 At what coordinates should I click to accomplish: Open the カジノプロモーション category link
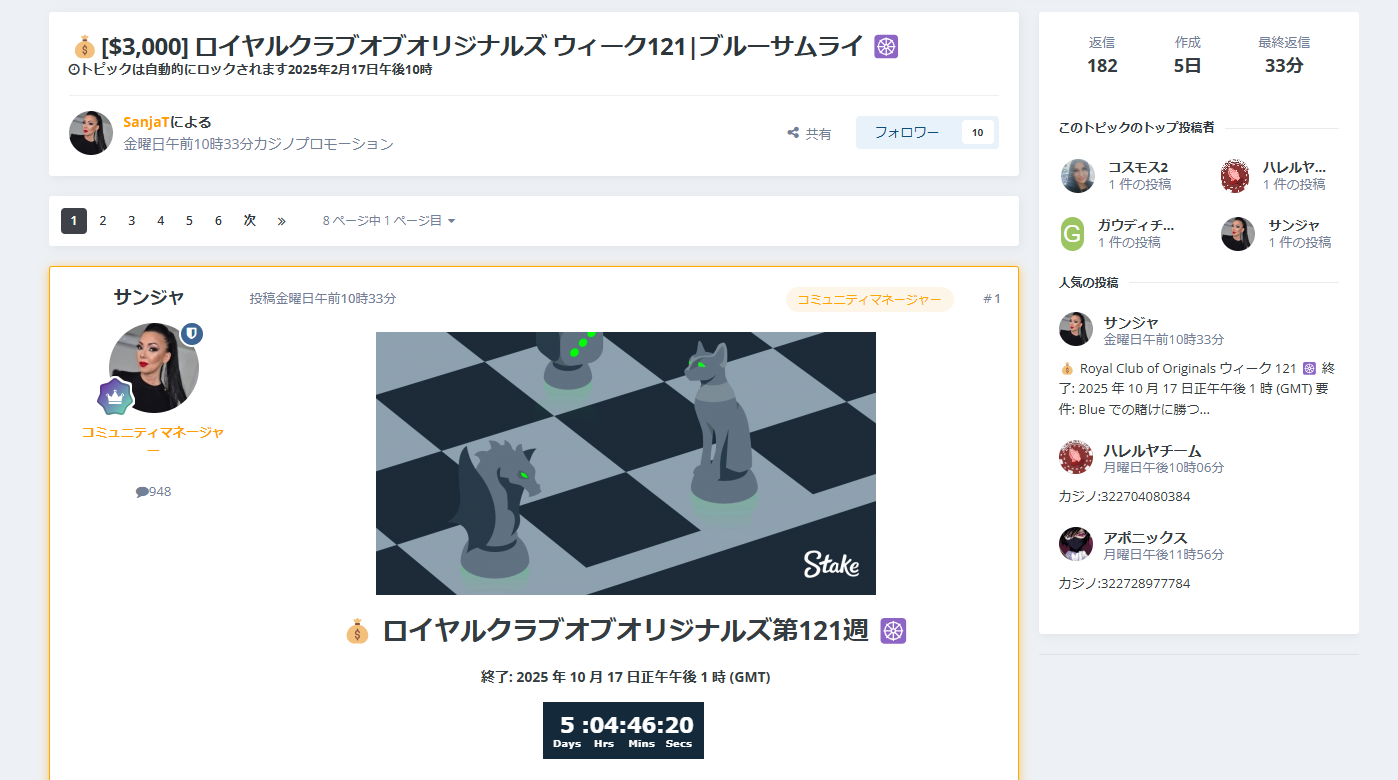[324, 144]
